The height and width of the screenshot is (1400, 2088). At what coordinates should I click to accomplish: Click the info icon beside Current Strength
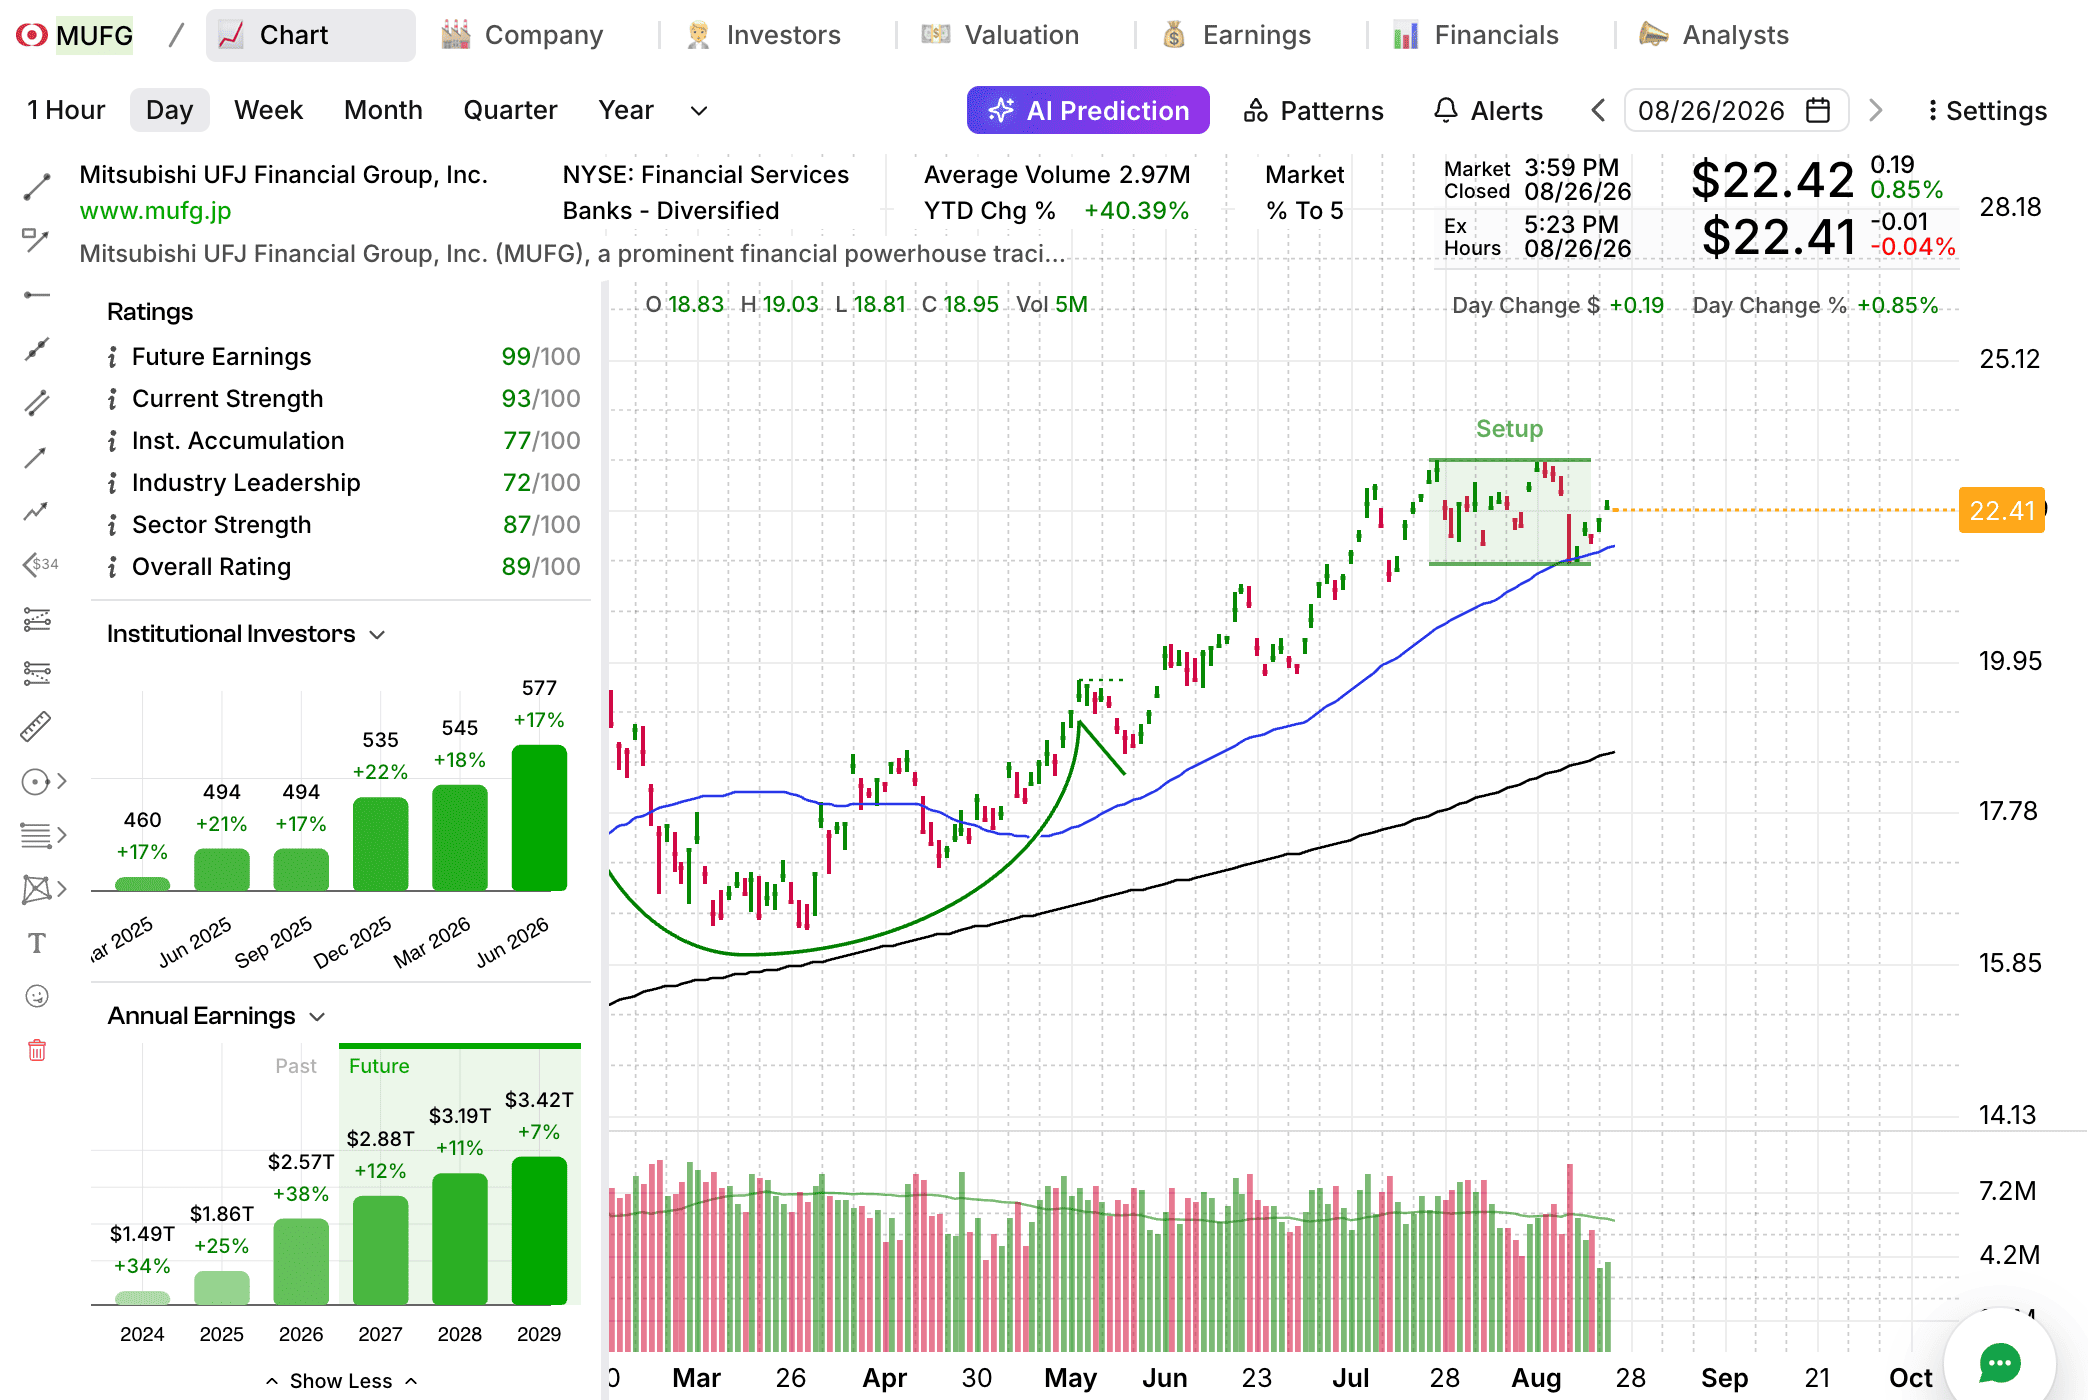point(112,399)
